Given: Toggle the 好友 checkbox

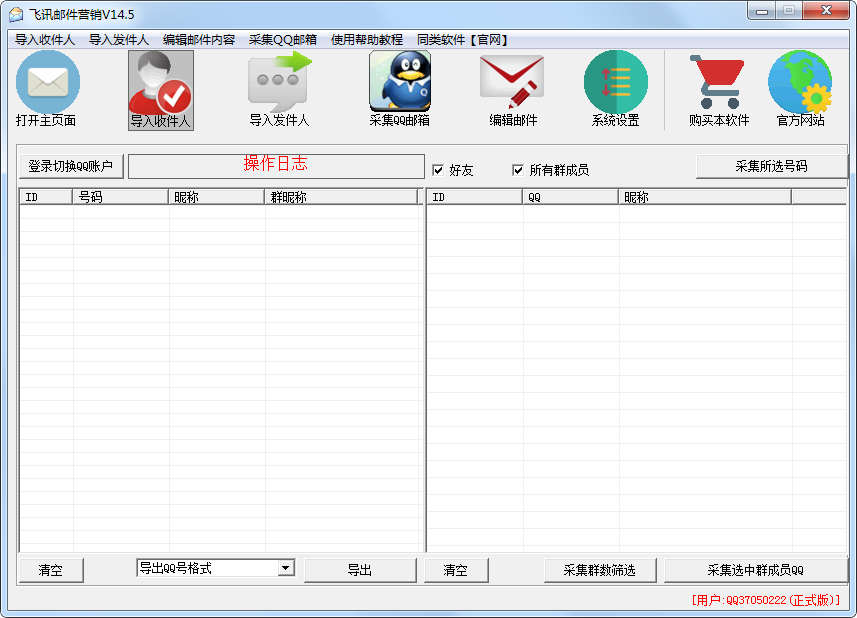Looking at the screenshot, I should 438,170.
